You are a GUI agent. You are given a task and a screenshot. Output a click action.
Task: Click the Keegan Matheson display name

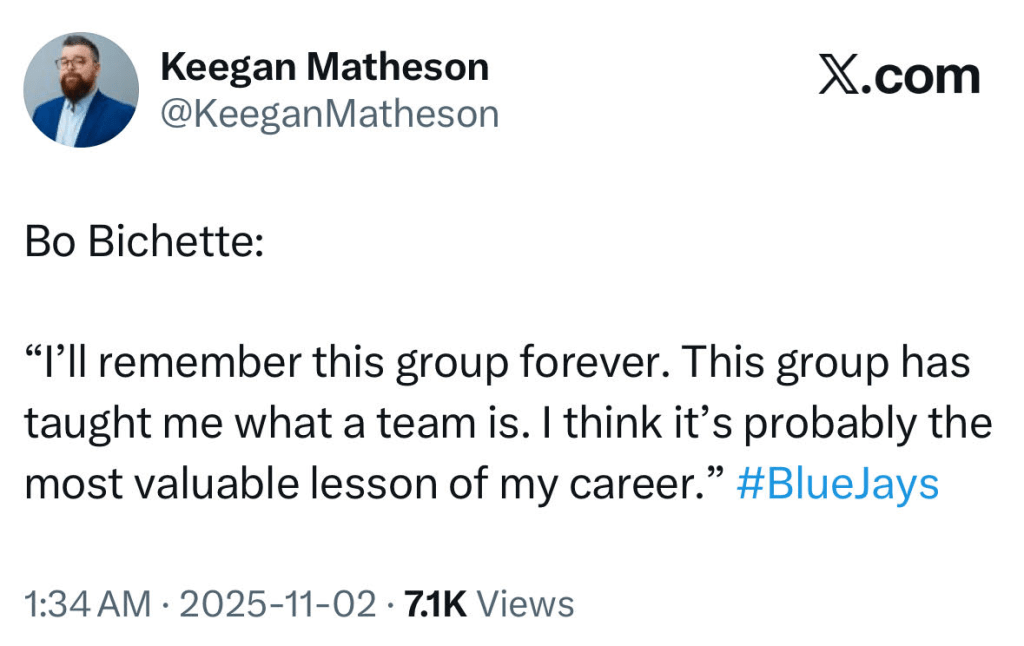(x=324, y=67)
